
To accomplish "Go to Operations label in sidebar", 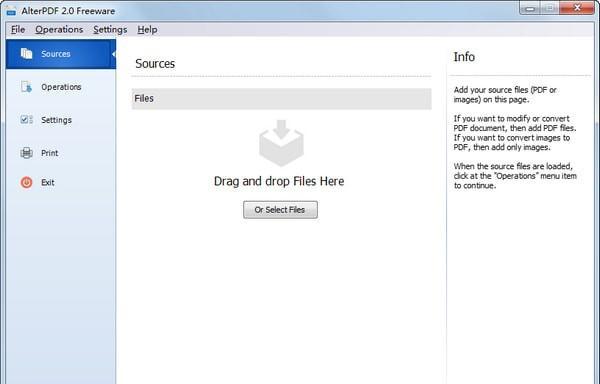I will pos(61,87).
